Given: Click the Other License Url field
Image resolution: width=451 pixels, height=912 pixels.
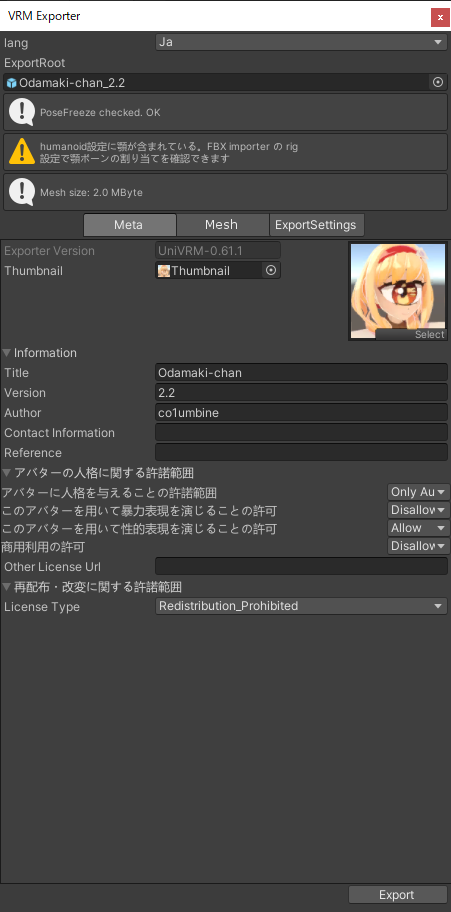Looking at the screenshot, I should point(301,566).
